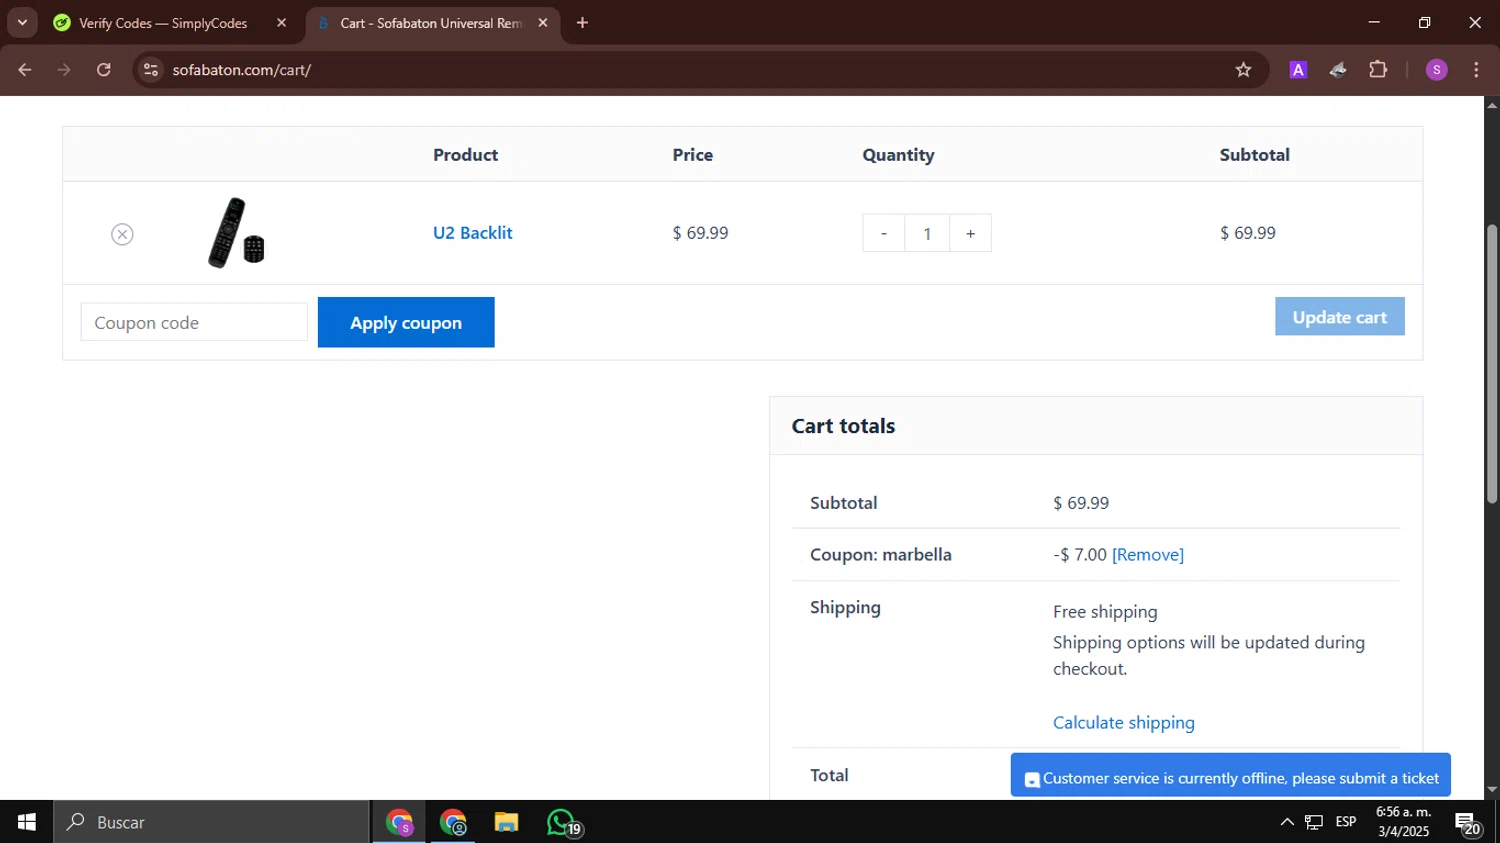
Task: Bookmark this page with the star icon
Action: click(x=1243, y=70)
